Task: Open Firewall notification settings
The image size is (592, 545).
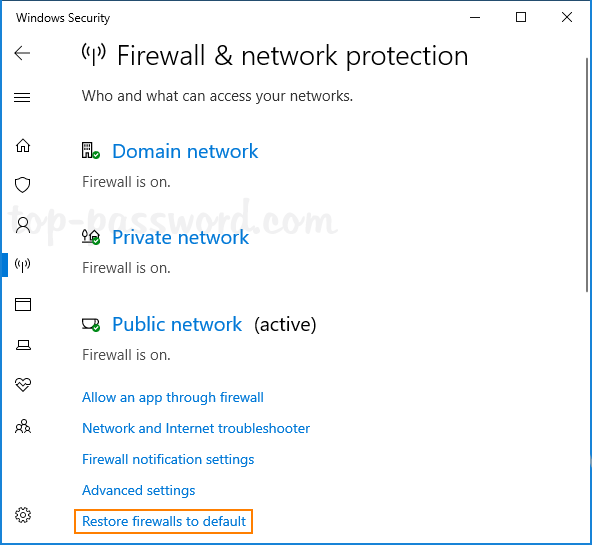Action: point(168,459)
